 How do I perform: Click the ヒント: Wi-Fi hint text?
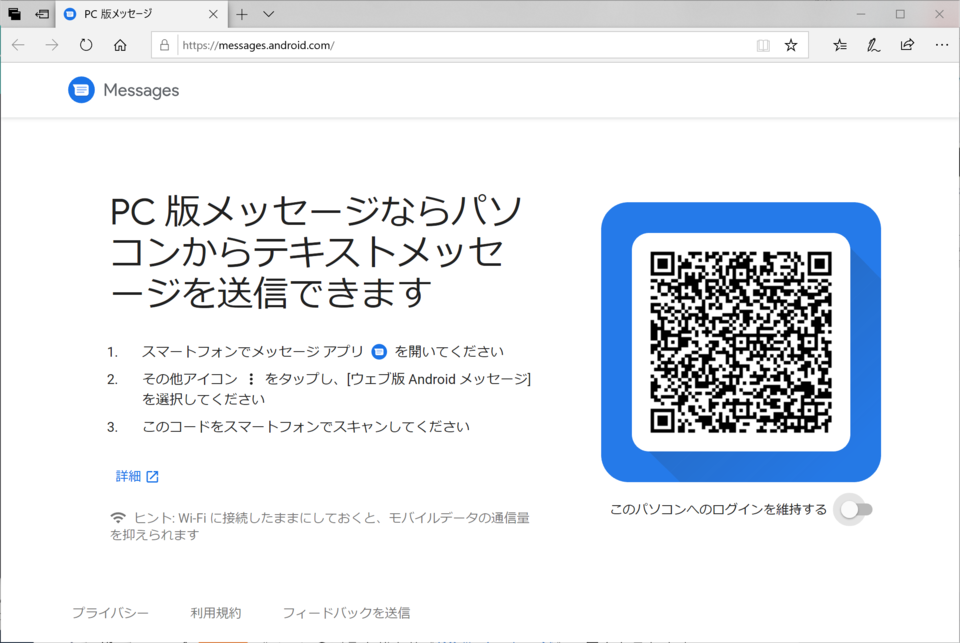(320, 526)
